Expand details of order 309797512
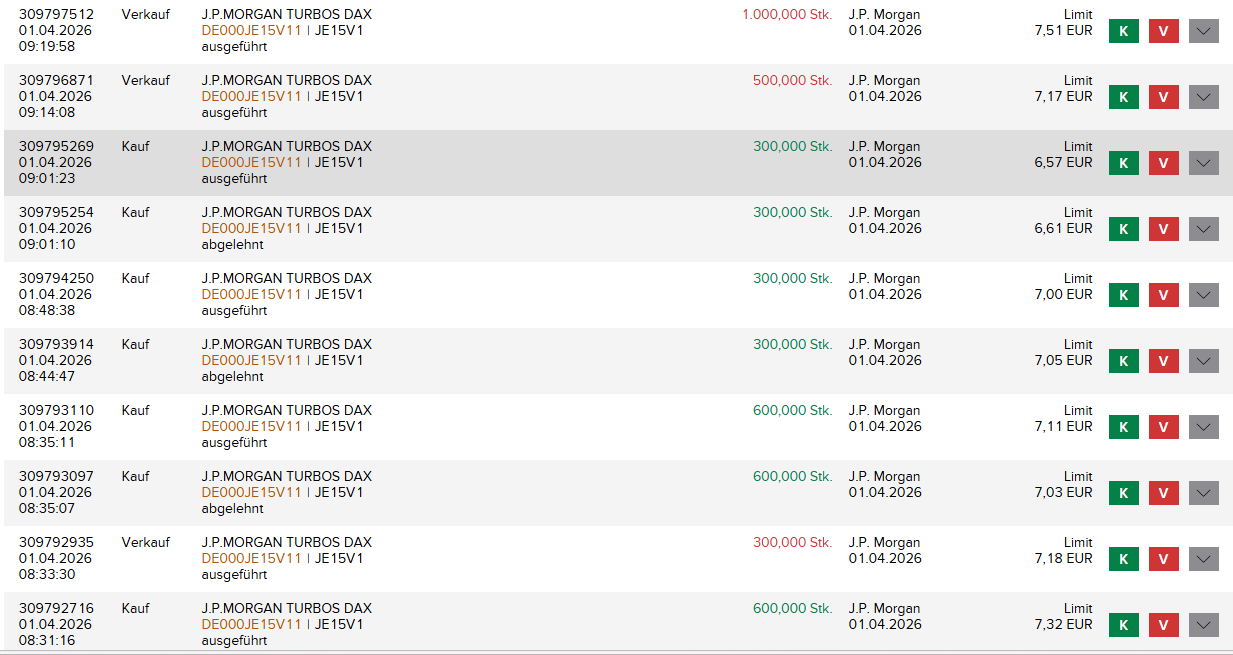 point(1203,31)
